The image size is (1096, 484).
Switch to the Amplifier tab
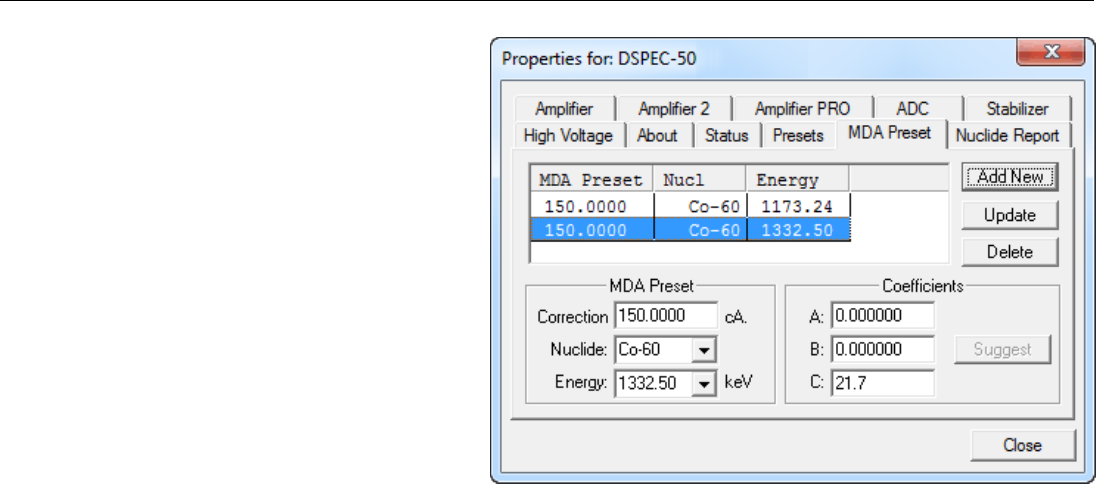564,108
